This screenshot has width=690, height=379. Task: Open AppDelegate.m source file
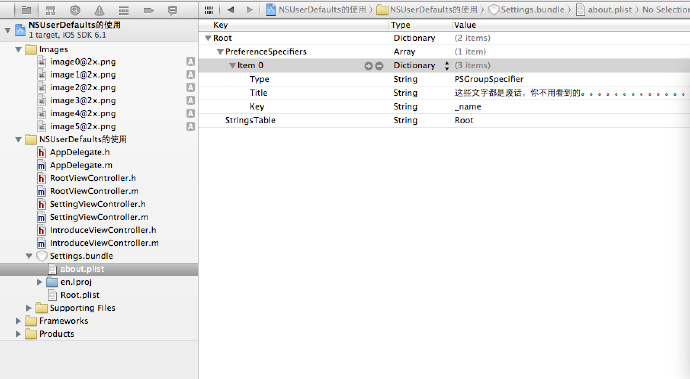(81, 165)
